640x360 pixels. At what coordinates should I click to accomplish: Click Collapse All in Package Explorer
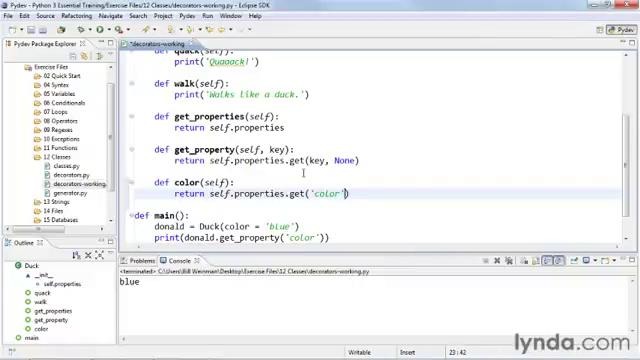point(73,56)
